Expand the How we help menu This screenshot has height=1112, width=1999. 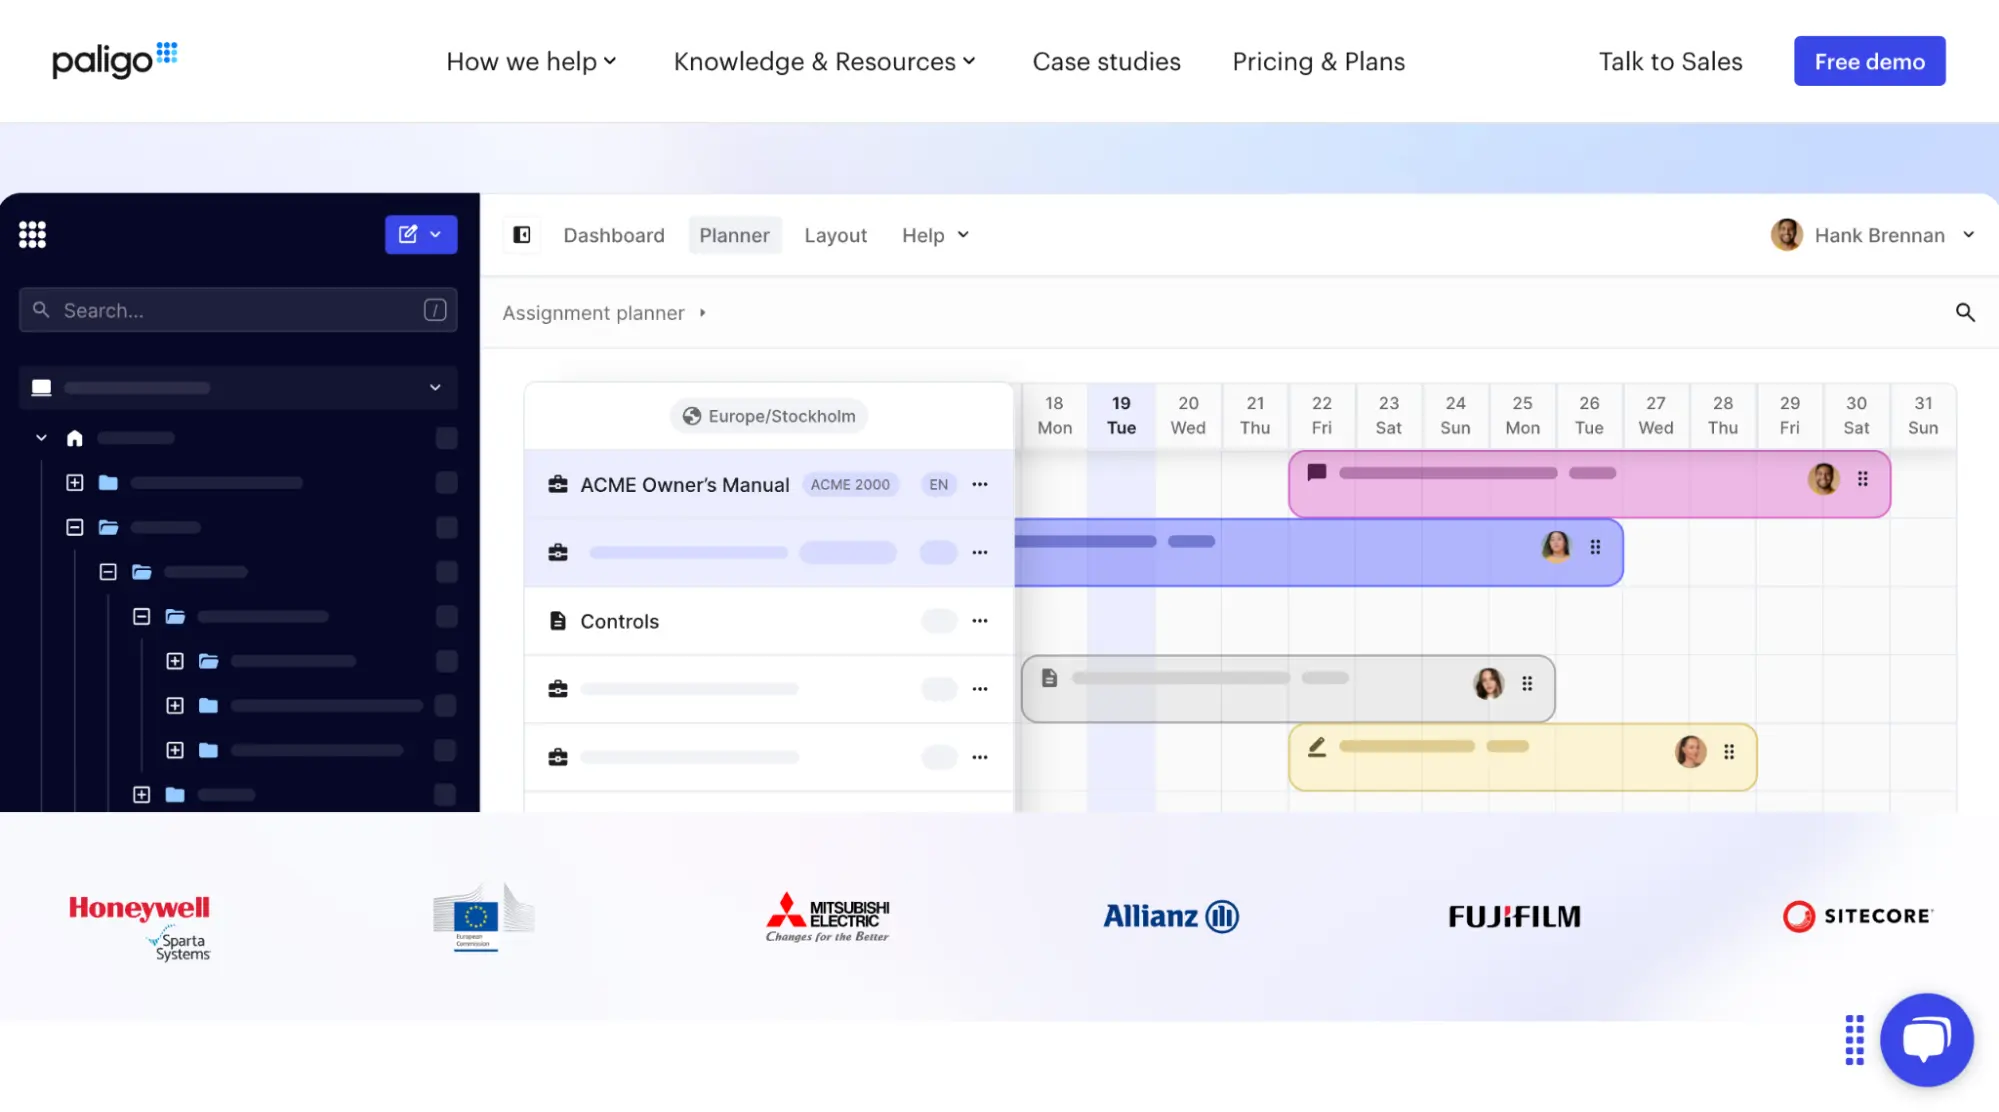[531, 62]
